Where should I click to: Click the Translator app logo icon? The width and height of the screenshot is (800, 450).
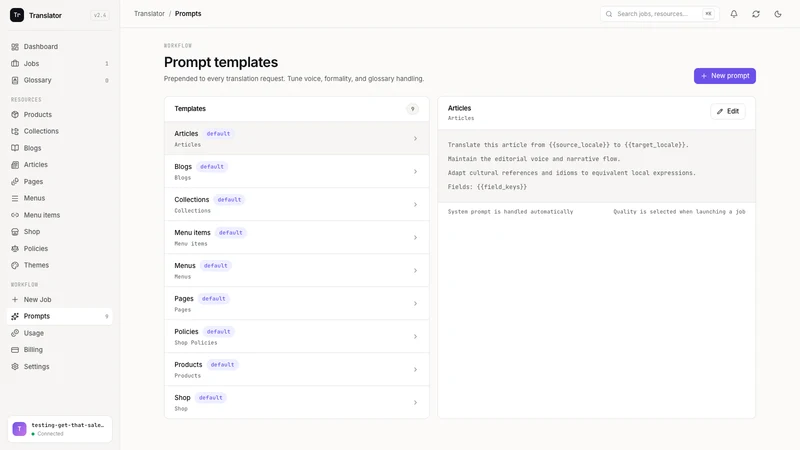click(17, 15)
